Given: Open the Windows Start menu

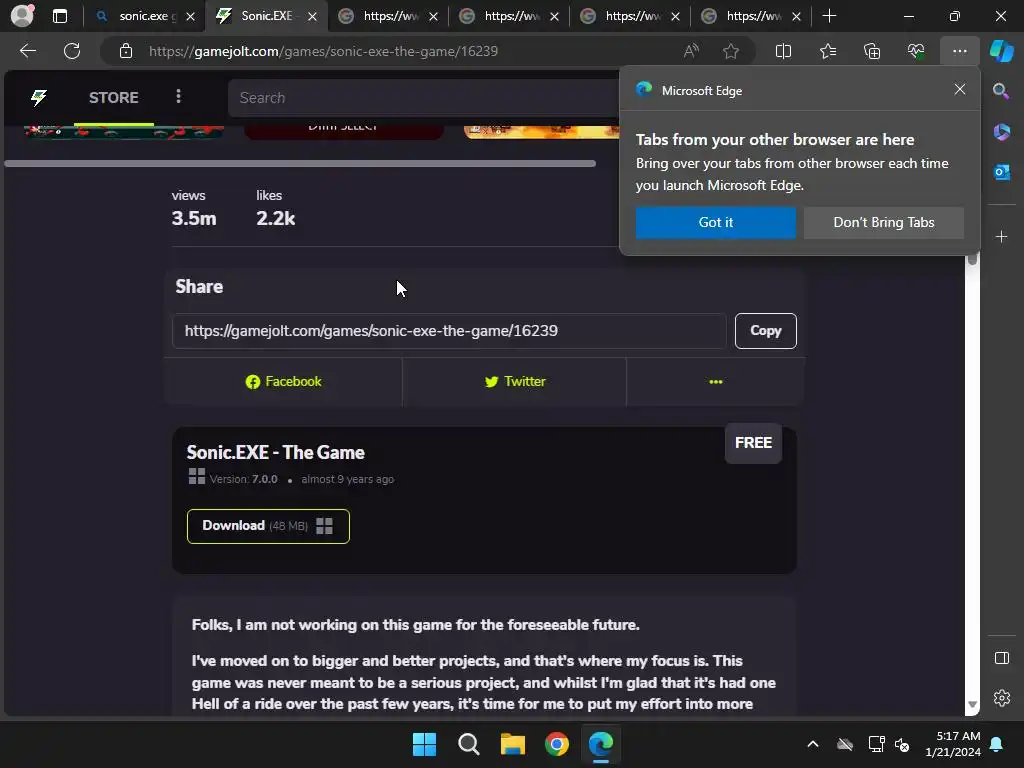Looking at the screenshot, I should (424, 744).
